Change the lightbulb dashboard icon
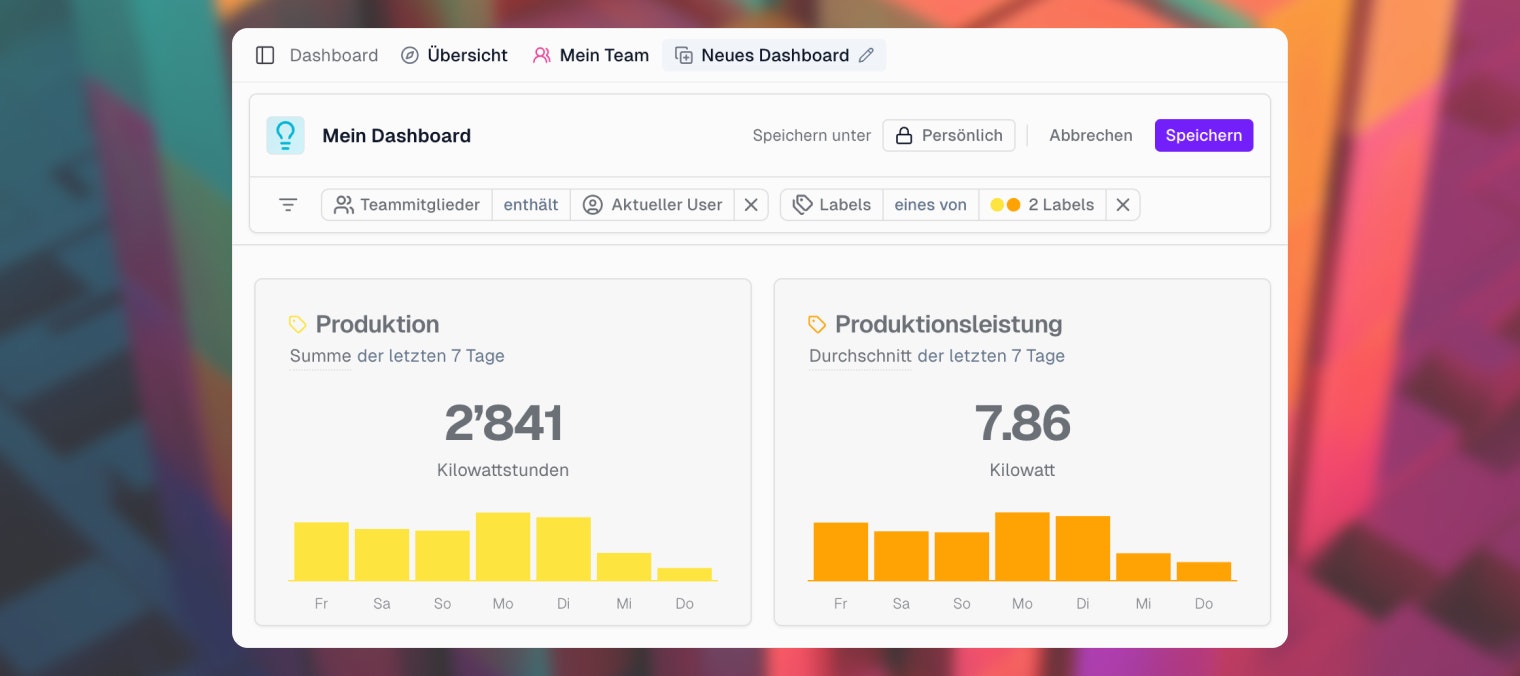This screenshot has height=676, width=1520. [x=285, y=135]
